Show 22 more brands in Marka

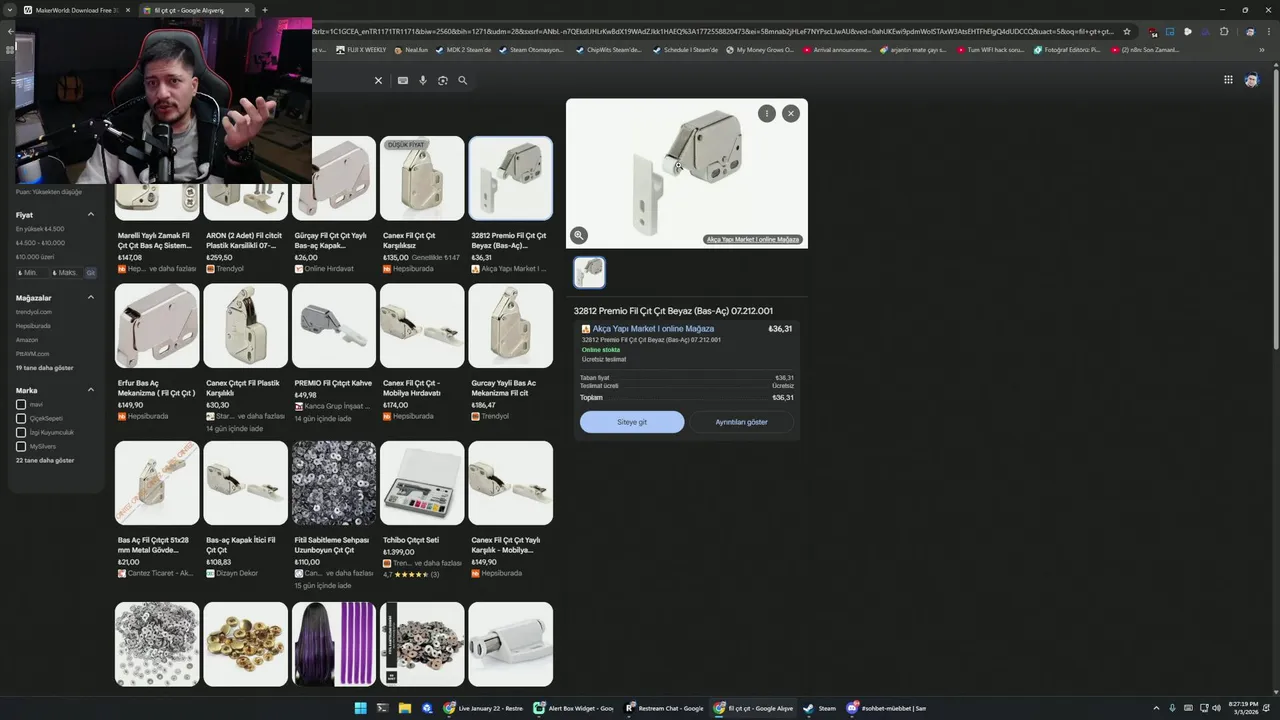45,460
